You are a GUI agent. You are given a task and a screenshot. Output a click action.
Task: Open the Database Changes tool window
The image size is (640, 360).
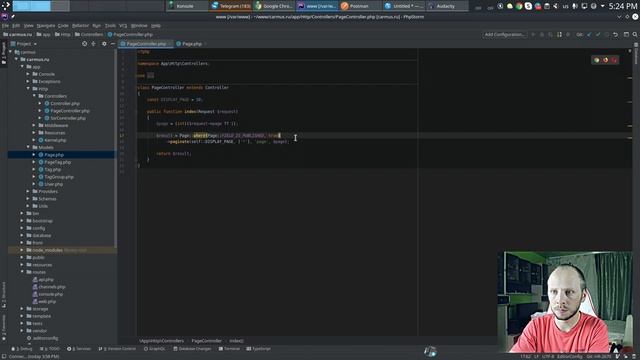192,349
